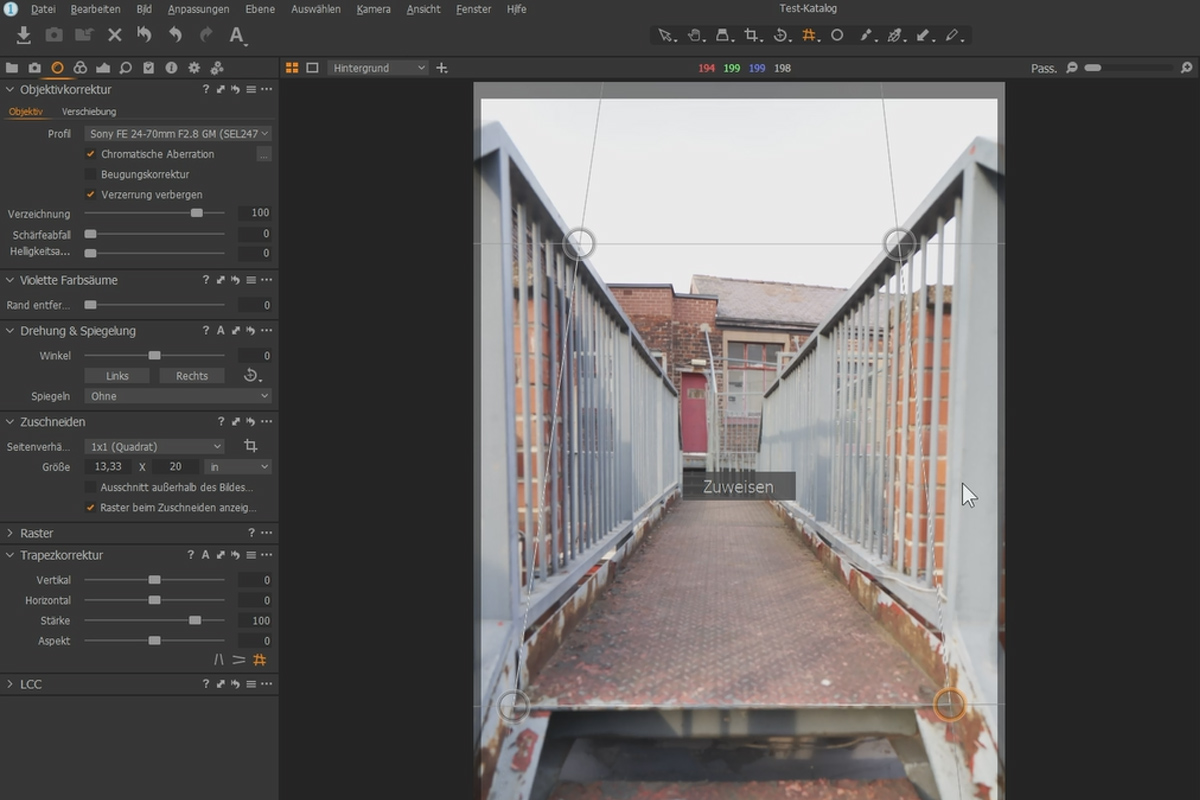Switch to multi-view grid icon in viewer bar
1200x800 pixels.
point(292,68)
